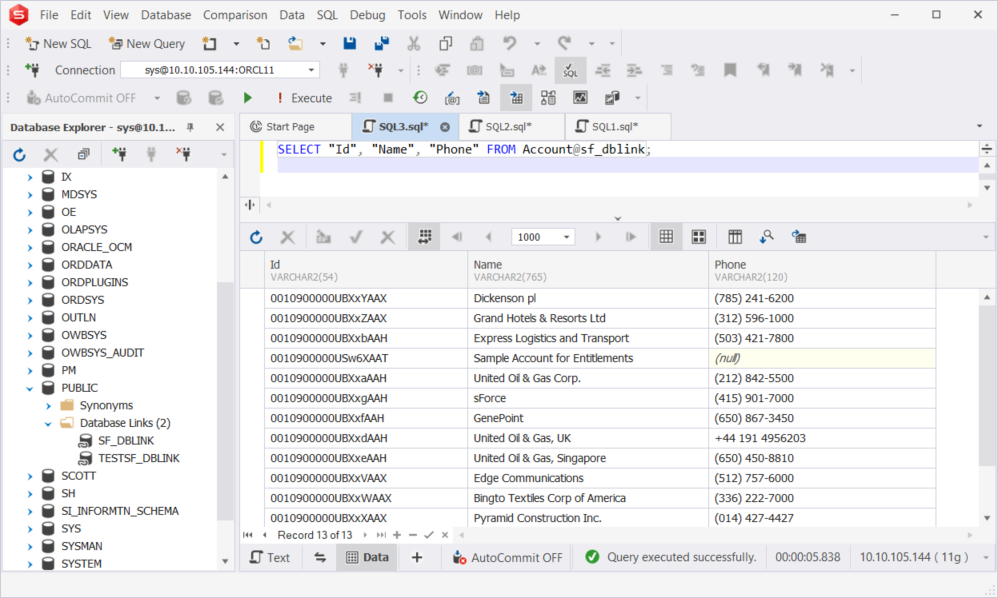Expand the SCOTT database node
The height and width of the screenshot is (598, 998).
point(30,475)
